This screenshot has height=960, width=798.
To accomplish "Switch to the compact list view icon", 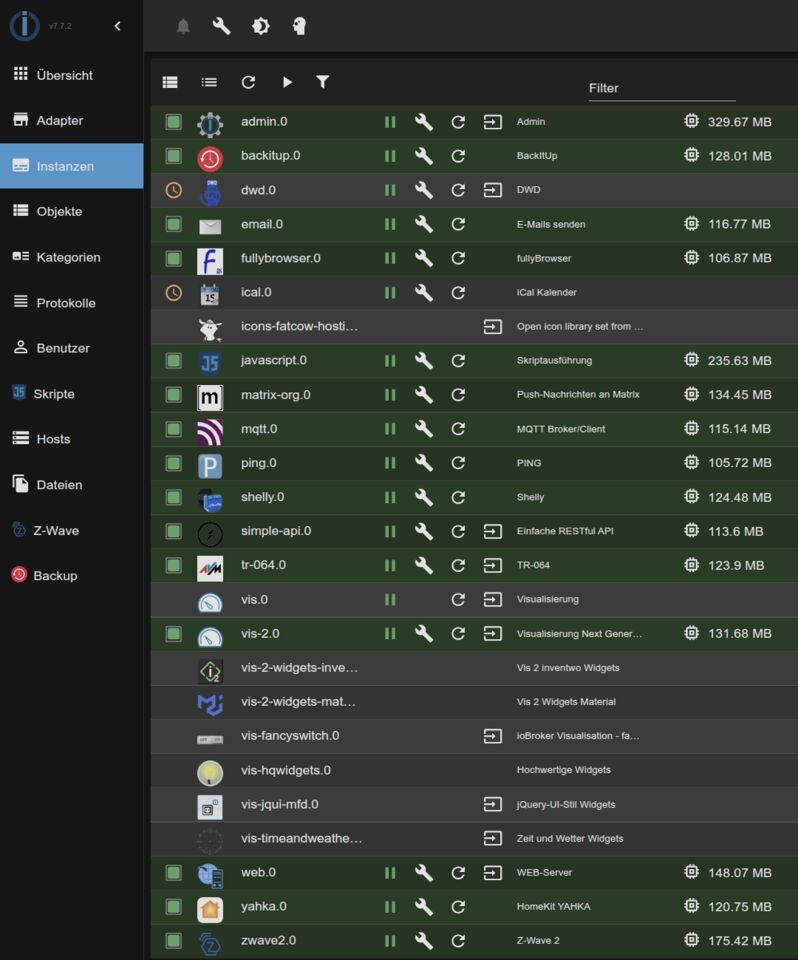I will [x=209, y=83].
